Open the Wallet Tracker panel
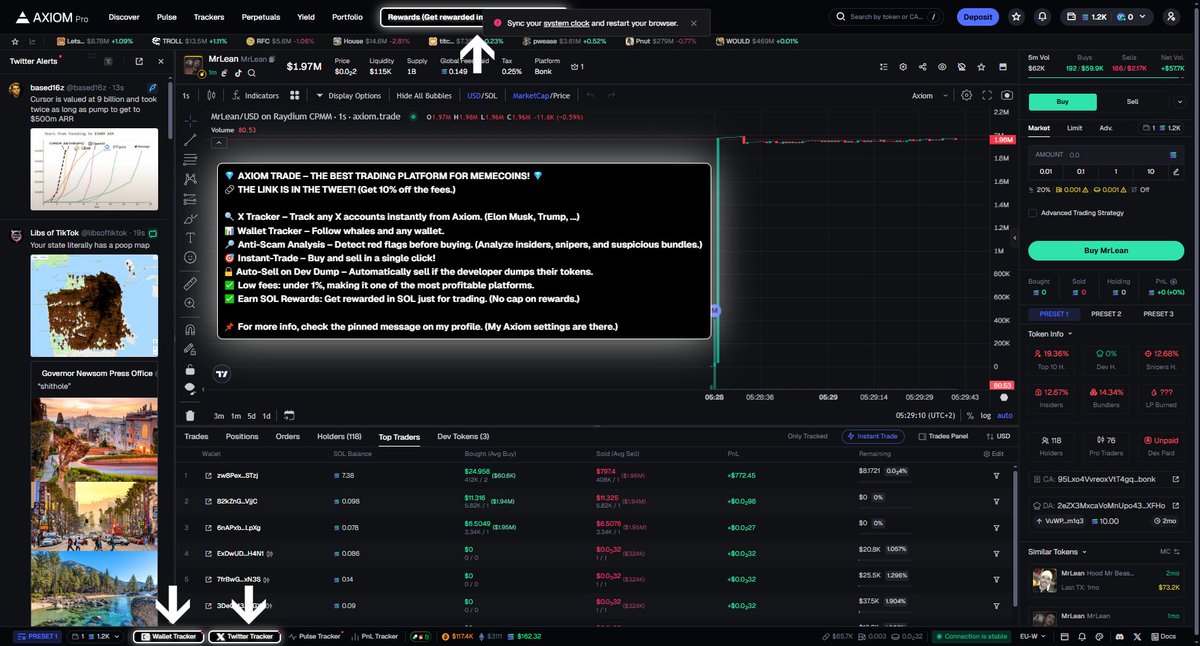The height and width of the screenshot is (646, 1200). pyautogui.click(x=169, y=636)
